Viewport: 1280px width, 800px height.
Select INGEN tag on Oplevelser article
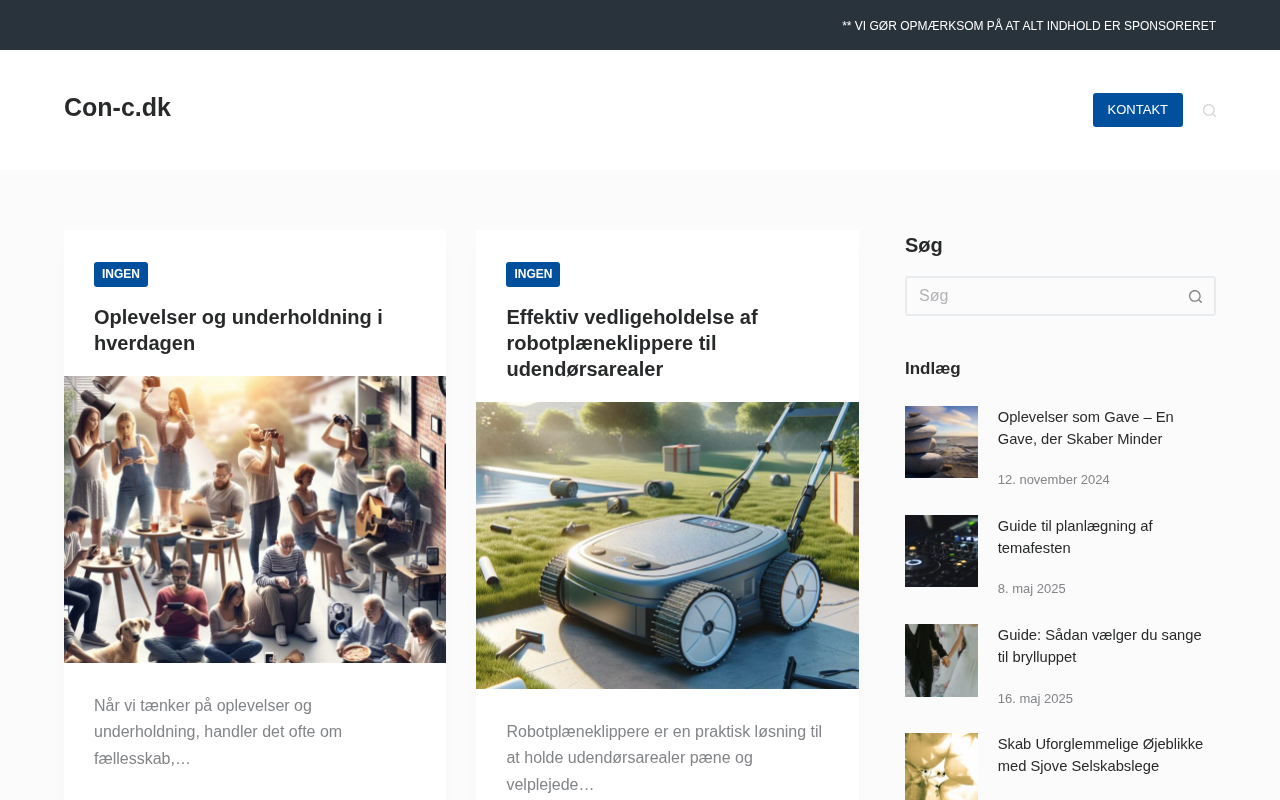[121, 274]
